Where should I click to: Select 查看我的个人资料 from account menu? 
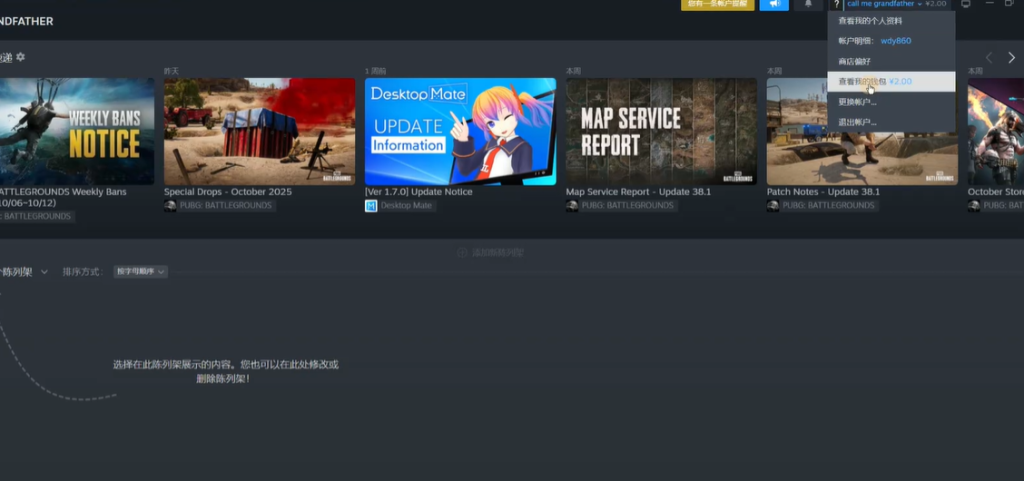pos(870,20)
